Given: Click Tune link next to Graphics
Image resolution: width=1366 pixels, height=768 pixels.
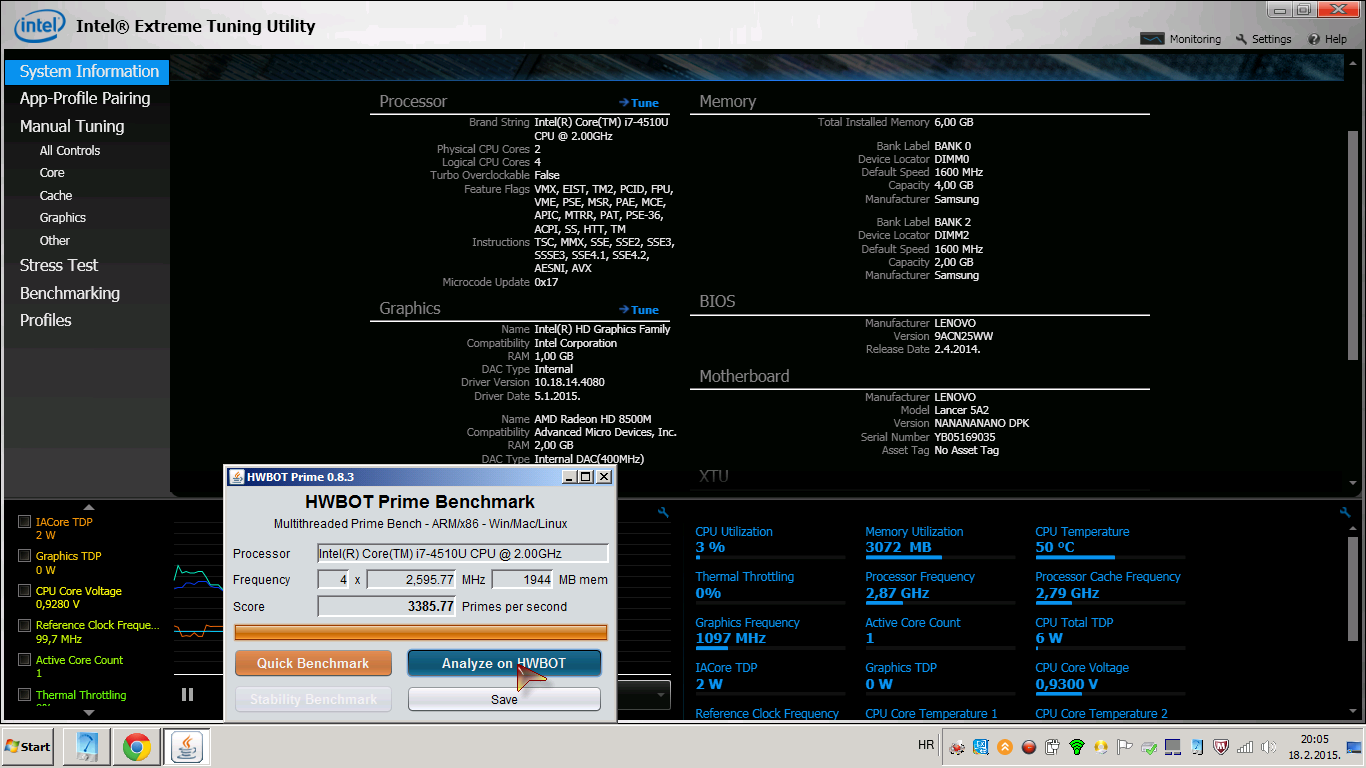Looking at the screenshot, I should coord(639,310).
